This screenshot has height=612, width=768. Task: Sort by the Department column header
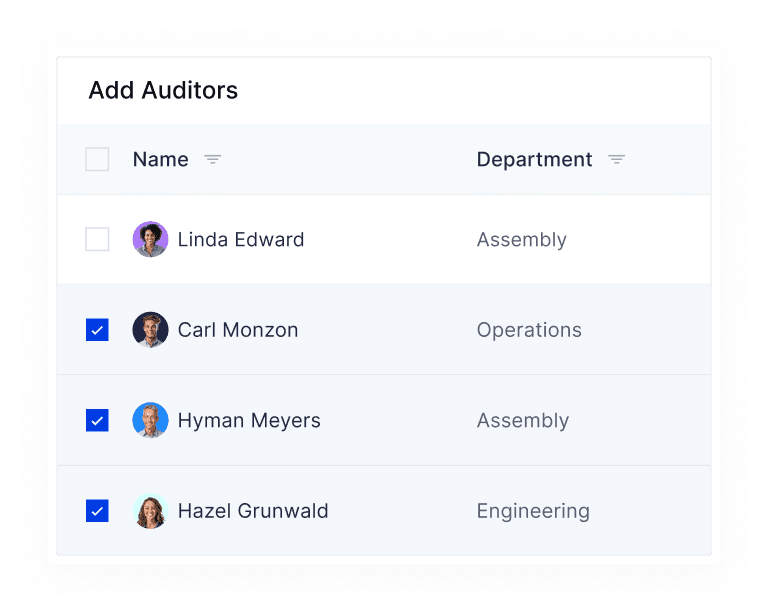pos(534,160)
